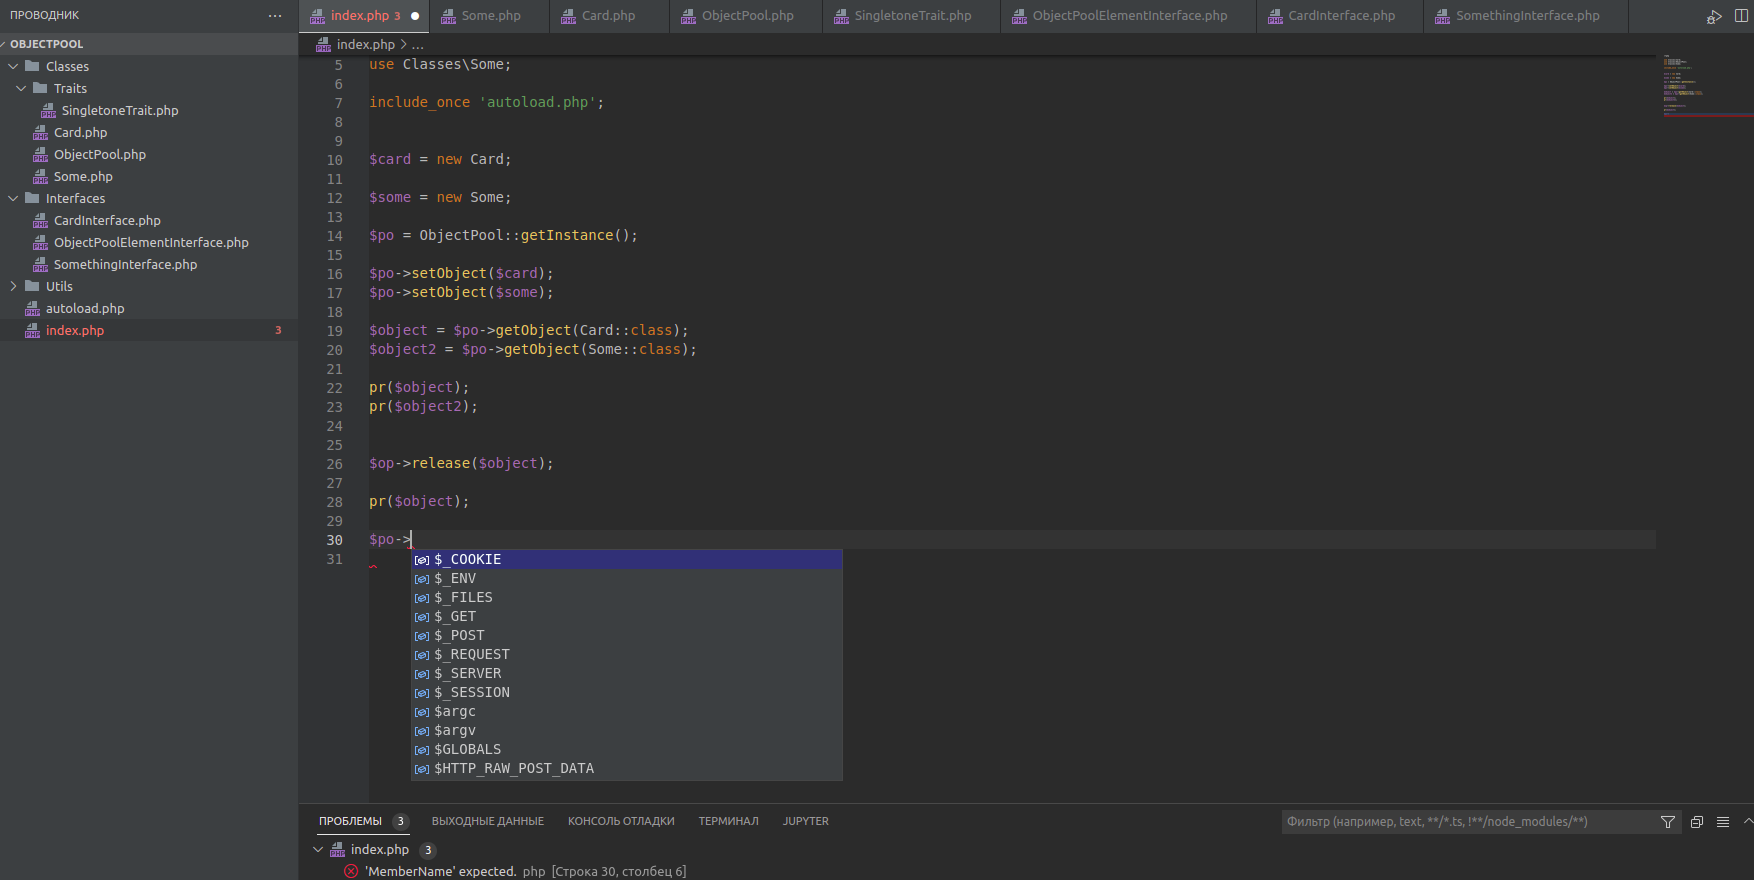
Task: Click the collapse all icon in the Problems panel
Action: tap(1697, 822)
